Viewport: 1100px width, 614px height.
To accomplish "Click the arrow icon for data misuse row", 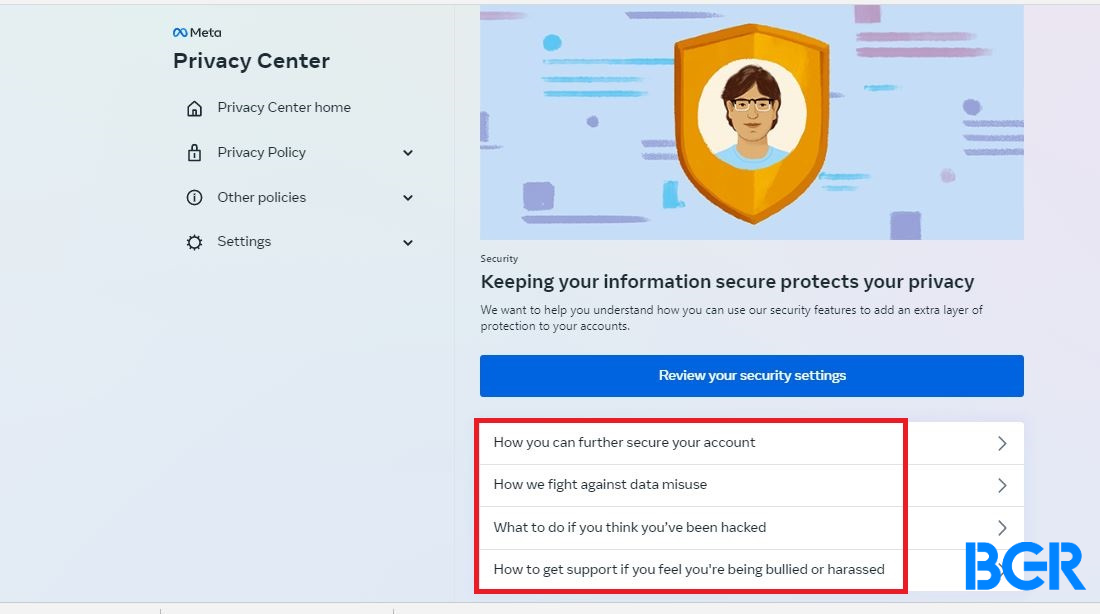I will [x=1002, y=485].
